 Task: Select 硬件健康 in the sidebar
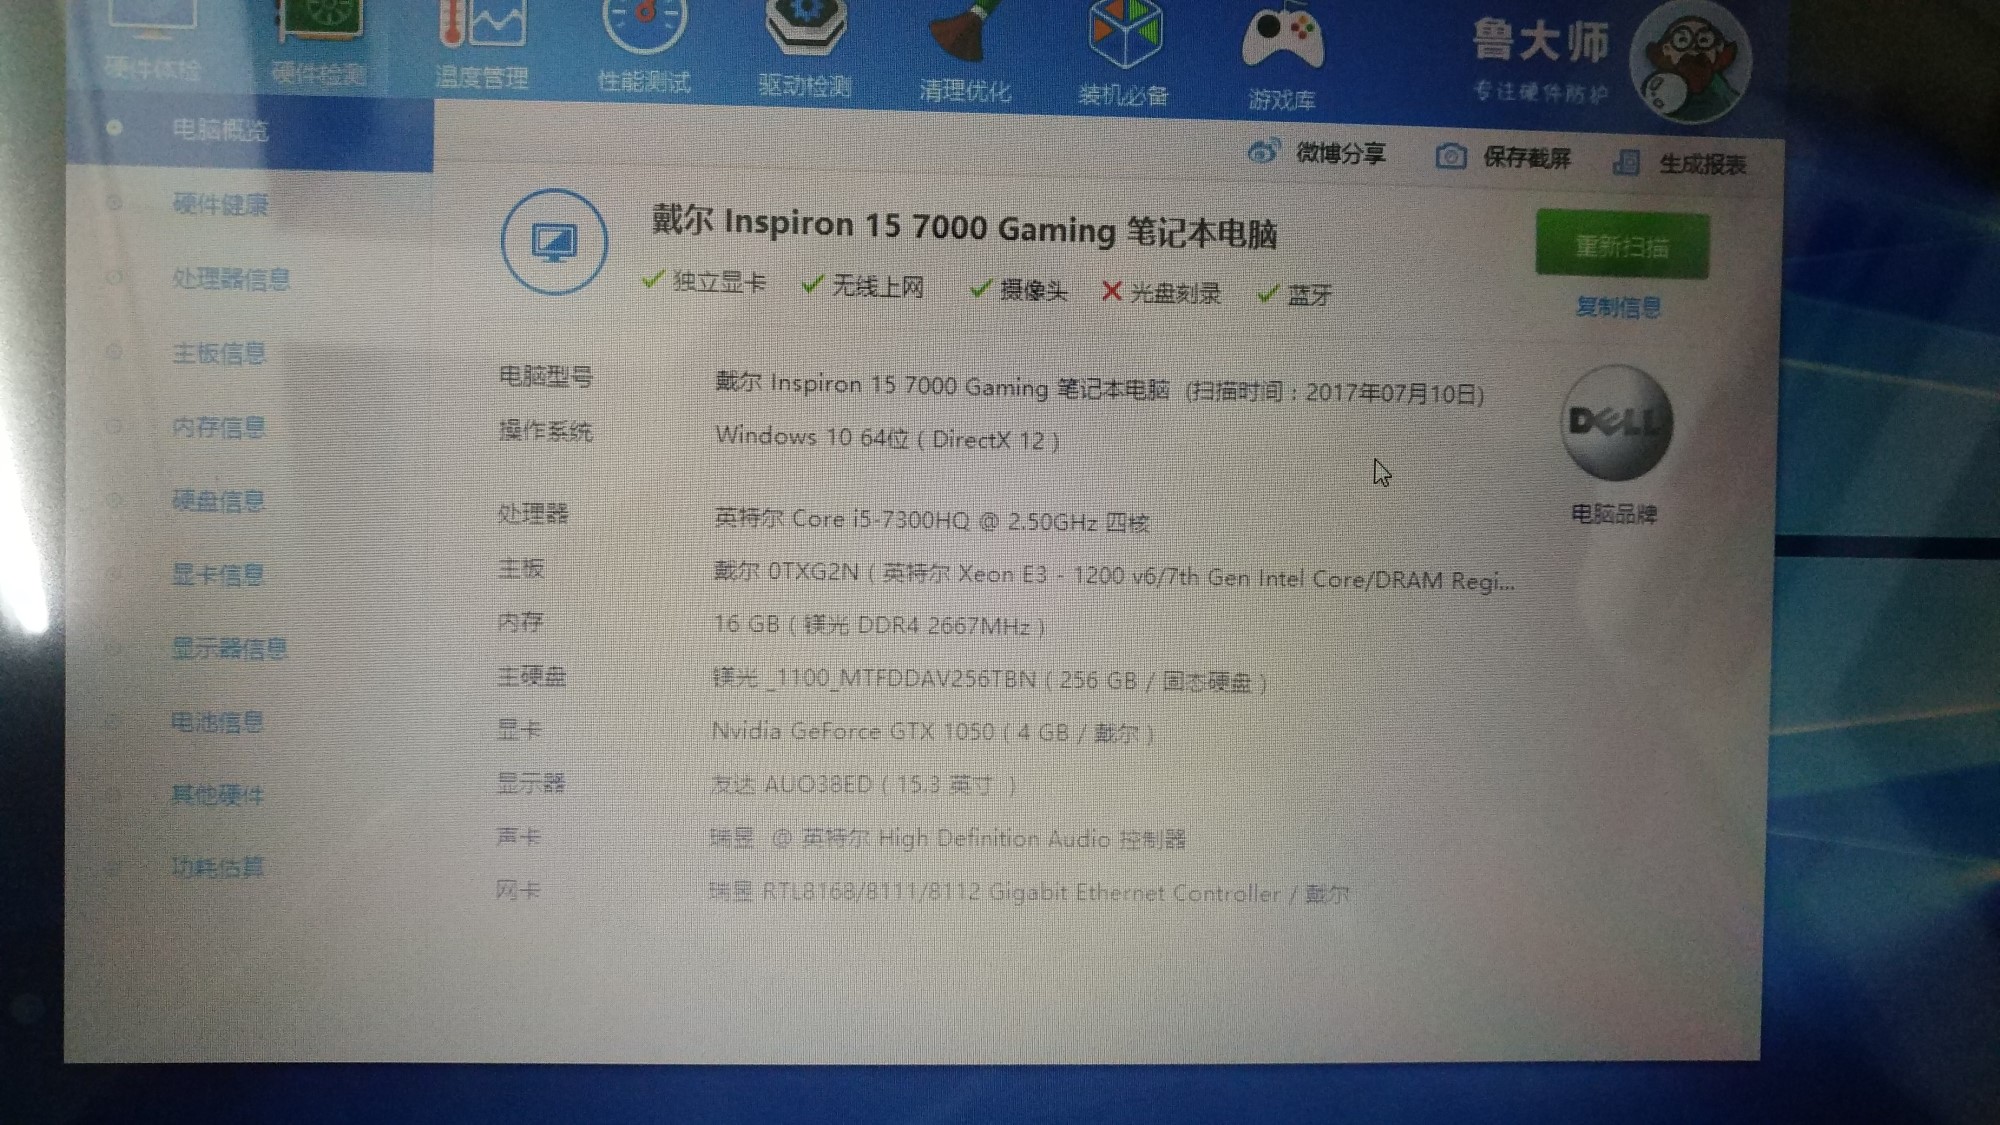click(x=220, y=205)
